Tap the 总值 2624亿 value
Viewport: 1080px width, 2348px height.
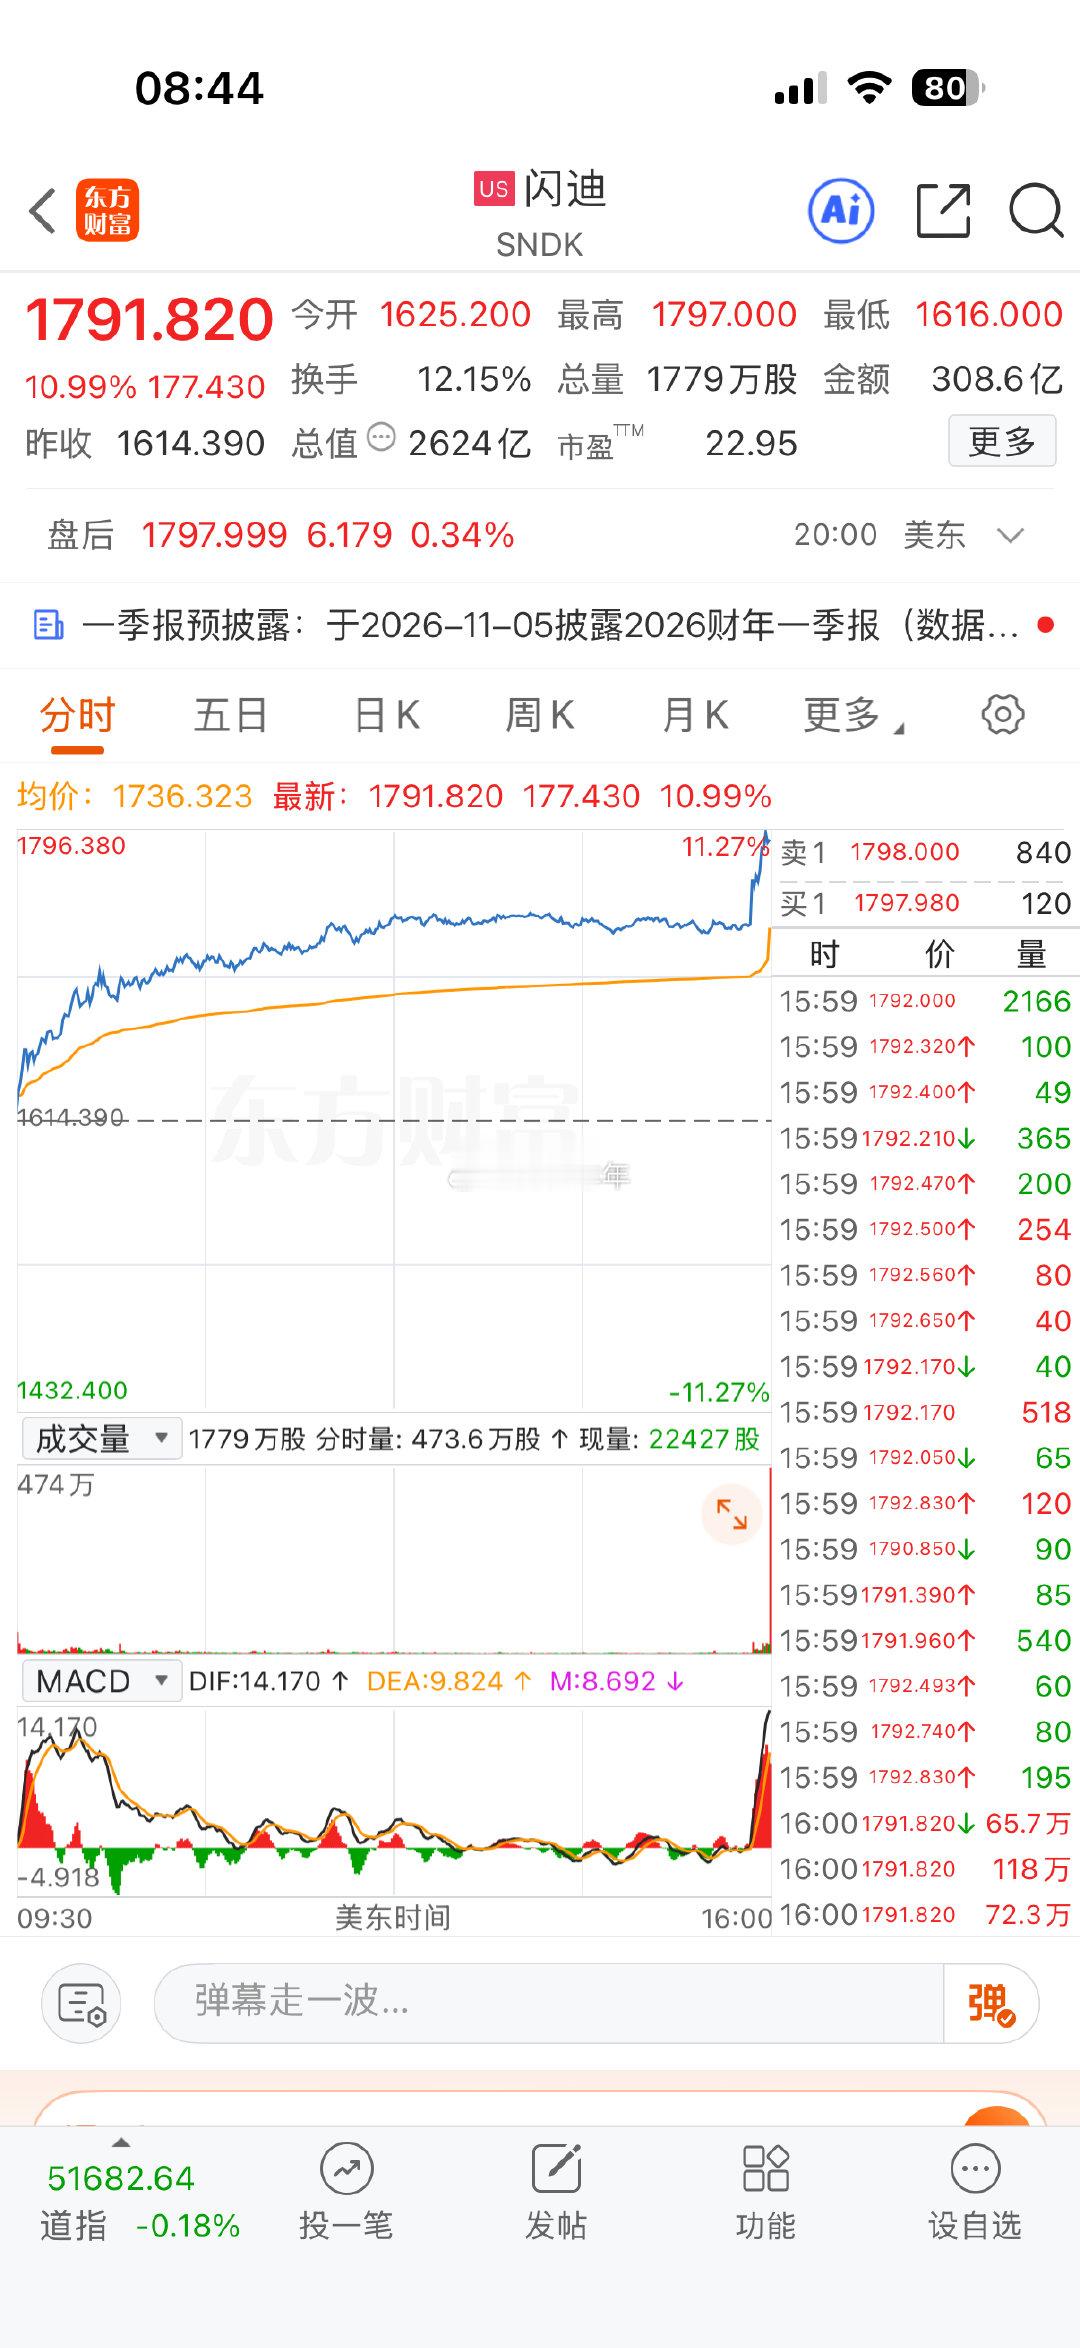[x=469, y=443]
